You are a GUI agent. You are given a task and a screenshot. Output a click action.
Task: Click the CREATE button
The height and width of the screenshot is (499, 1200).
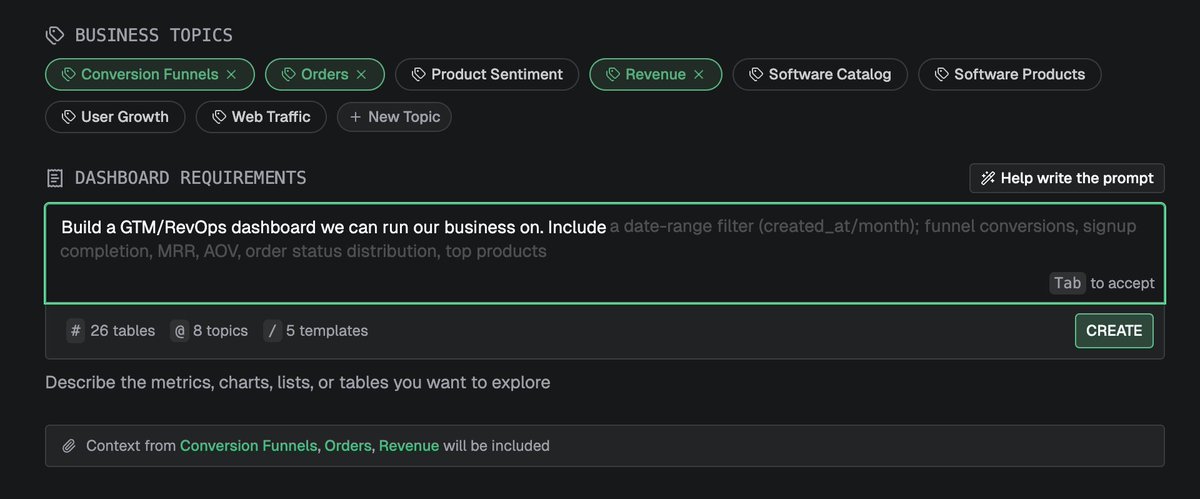pyautogui.click(x=1114, y=331)
